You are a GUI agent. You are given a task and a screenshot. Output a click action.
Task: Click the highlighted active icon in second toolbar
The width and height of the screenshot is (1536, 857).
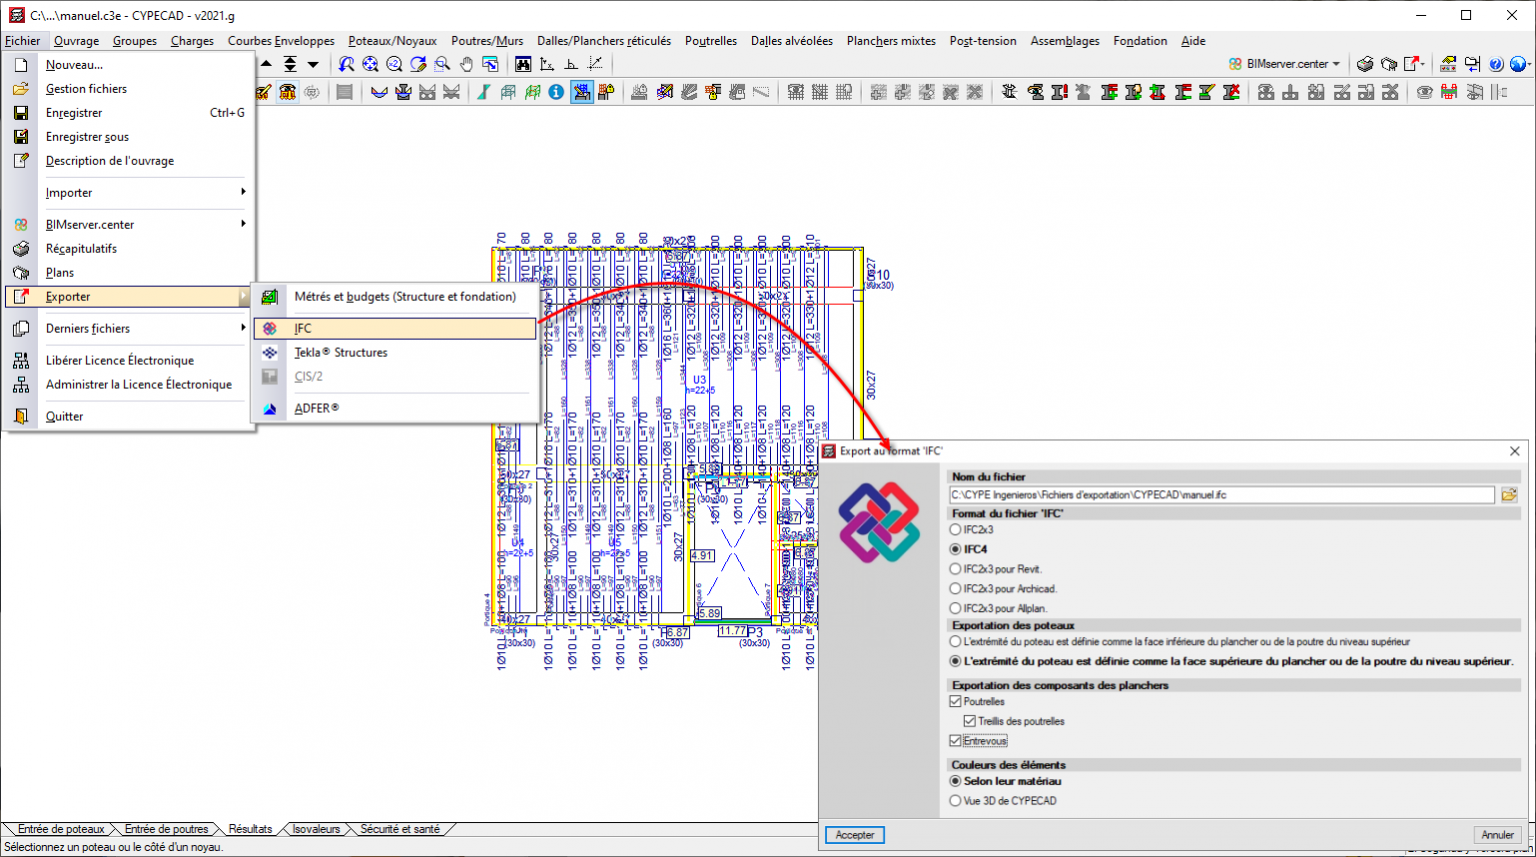(x=581, y=92)
